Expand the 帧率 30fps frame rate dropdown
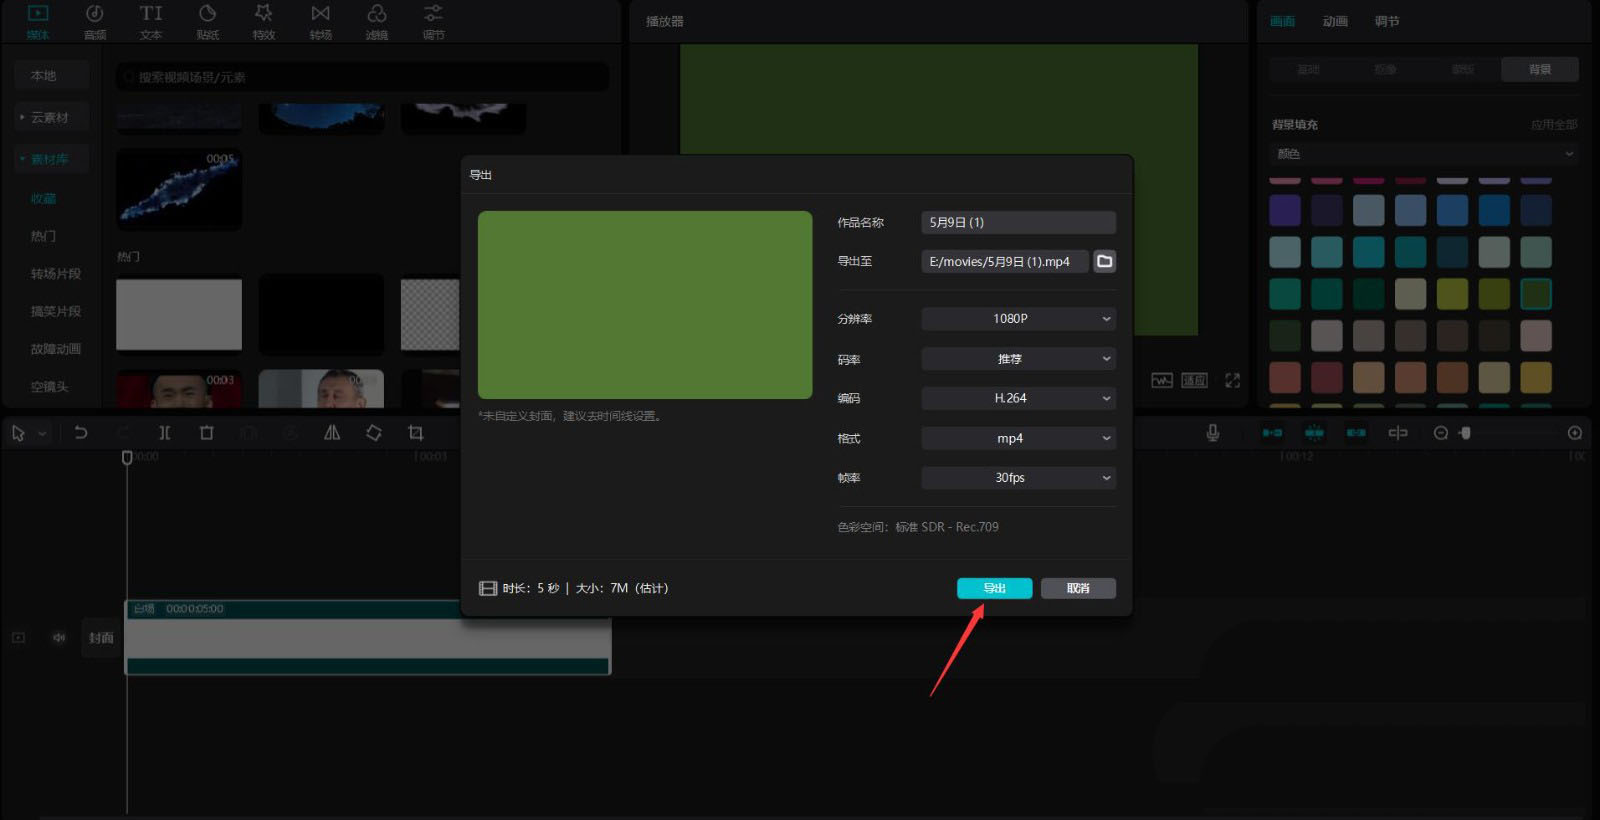1600x820 pixels. click(x=1018, y=478)
